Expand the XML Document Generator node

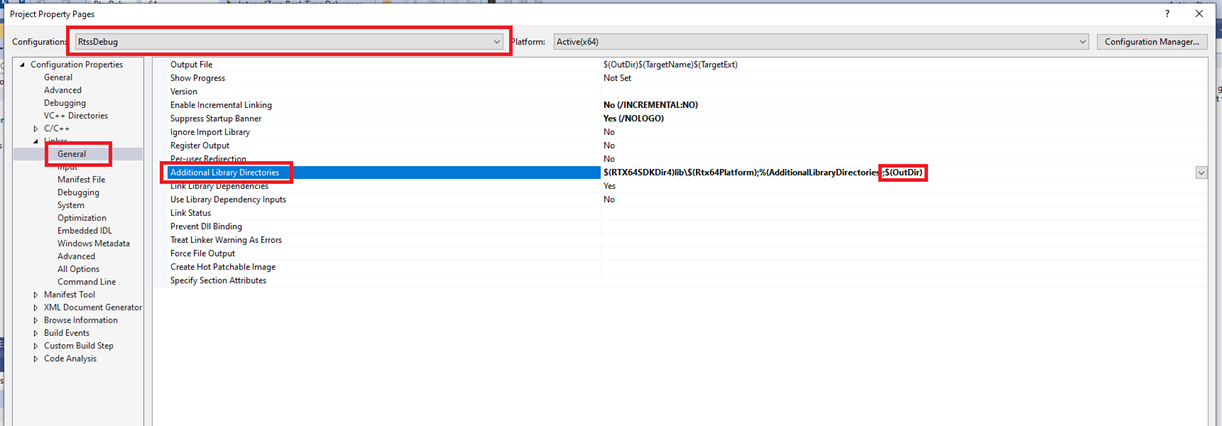tap(36, 308)
